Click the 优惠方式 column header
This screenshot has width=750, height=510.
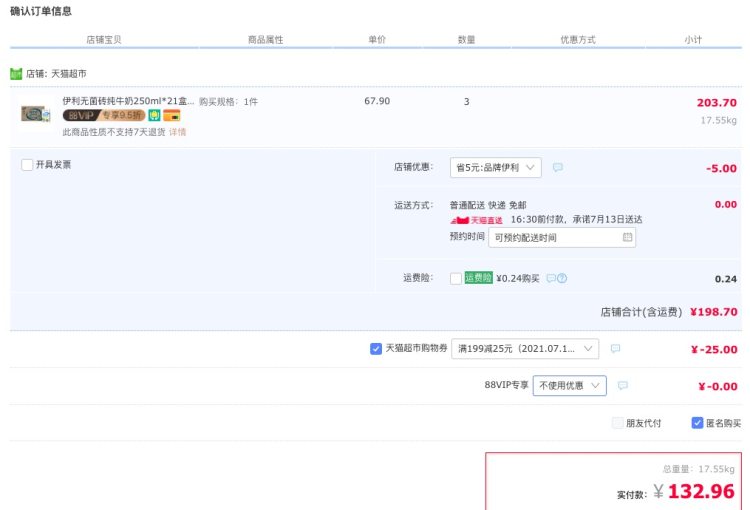tap(578, 40)
